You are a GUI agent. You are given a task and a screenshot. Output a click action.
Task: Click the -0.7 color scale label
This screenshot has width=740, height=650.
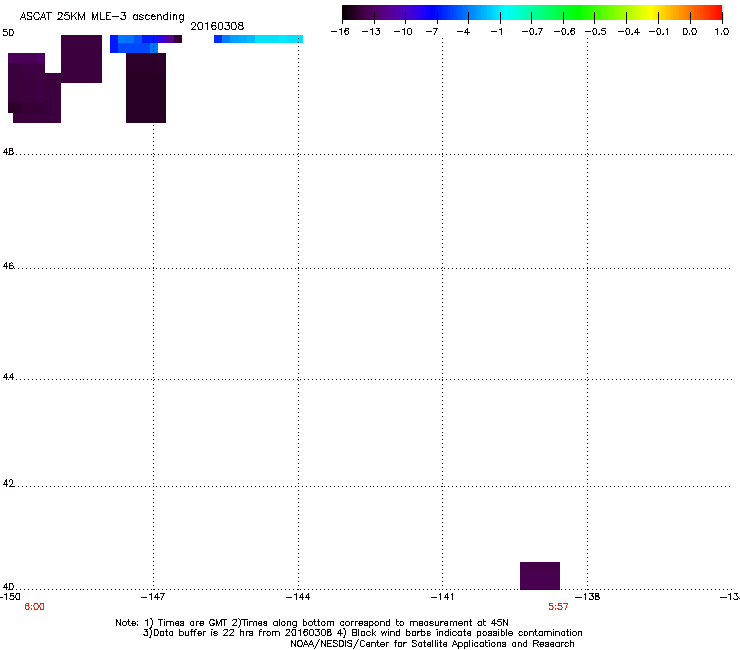coord(532,32)
